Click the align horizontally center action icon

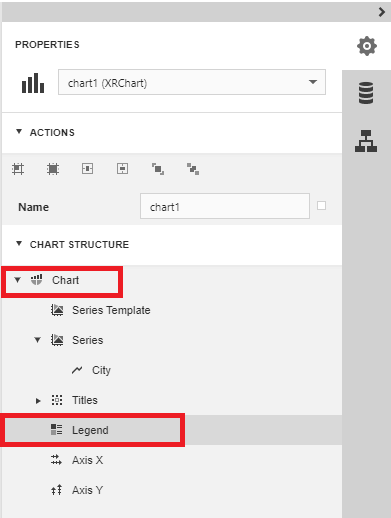88,169
